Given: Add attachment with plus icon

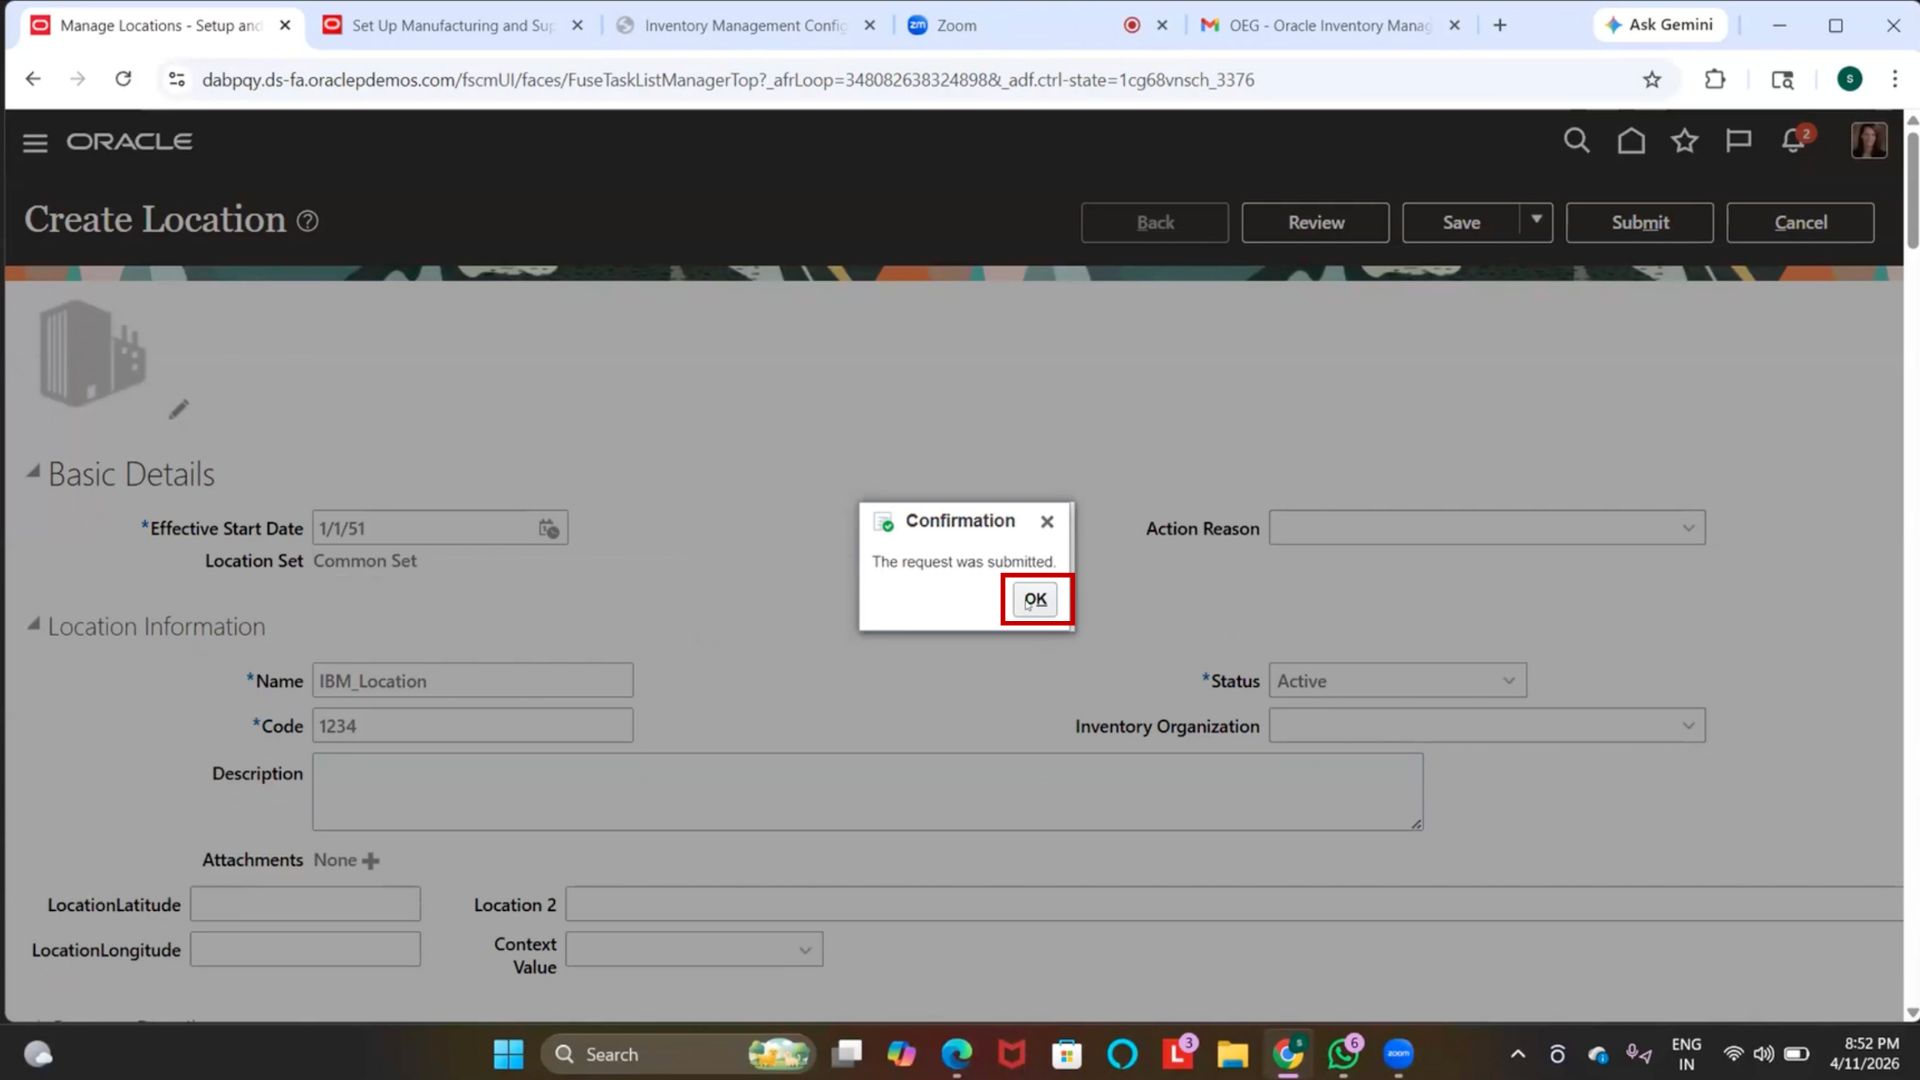Looking at the screenshot, I should [371, 861].
